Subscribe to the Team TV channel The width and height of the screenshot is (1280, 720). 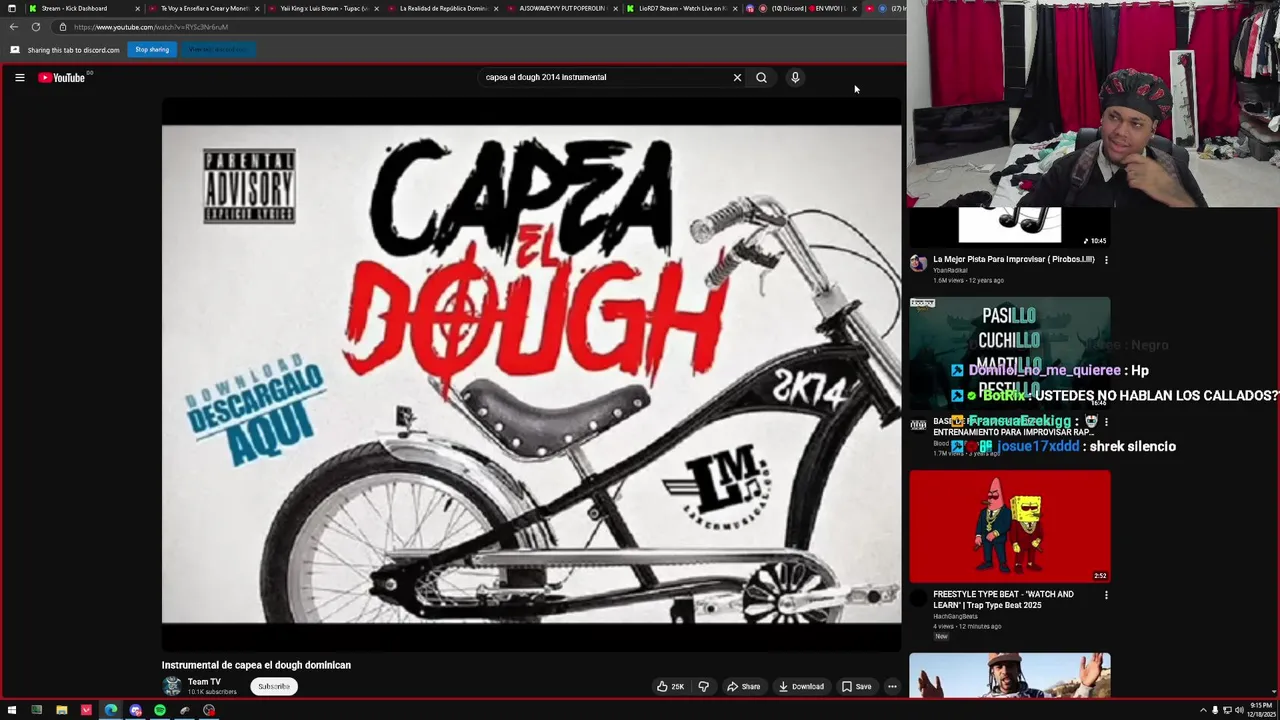click(x=274, y=686)
